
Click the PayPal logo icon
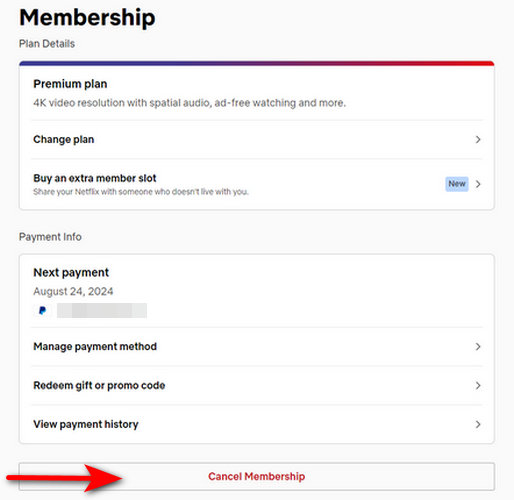pos(43,310)
